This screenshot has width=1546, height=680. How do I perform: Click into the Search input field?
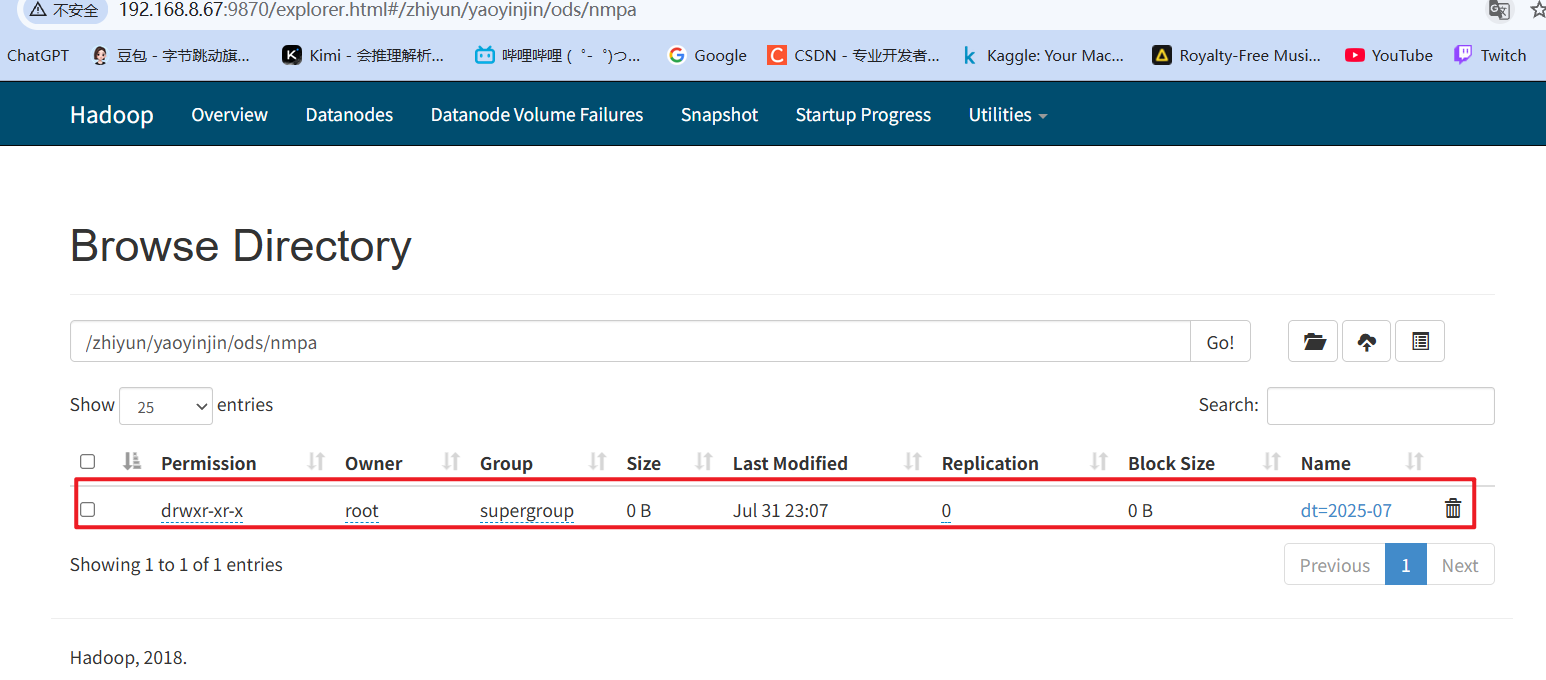click(x=1380, y=406)
